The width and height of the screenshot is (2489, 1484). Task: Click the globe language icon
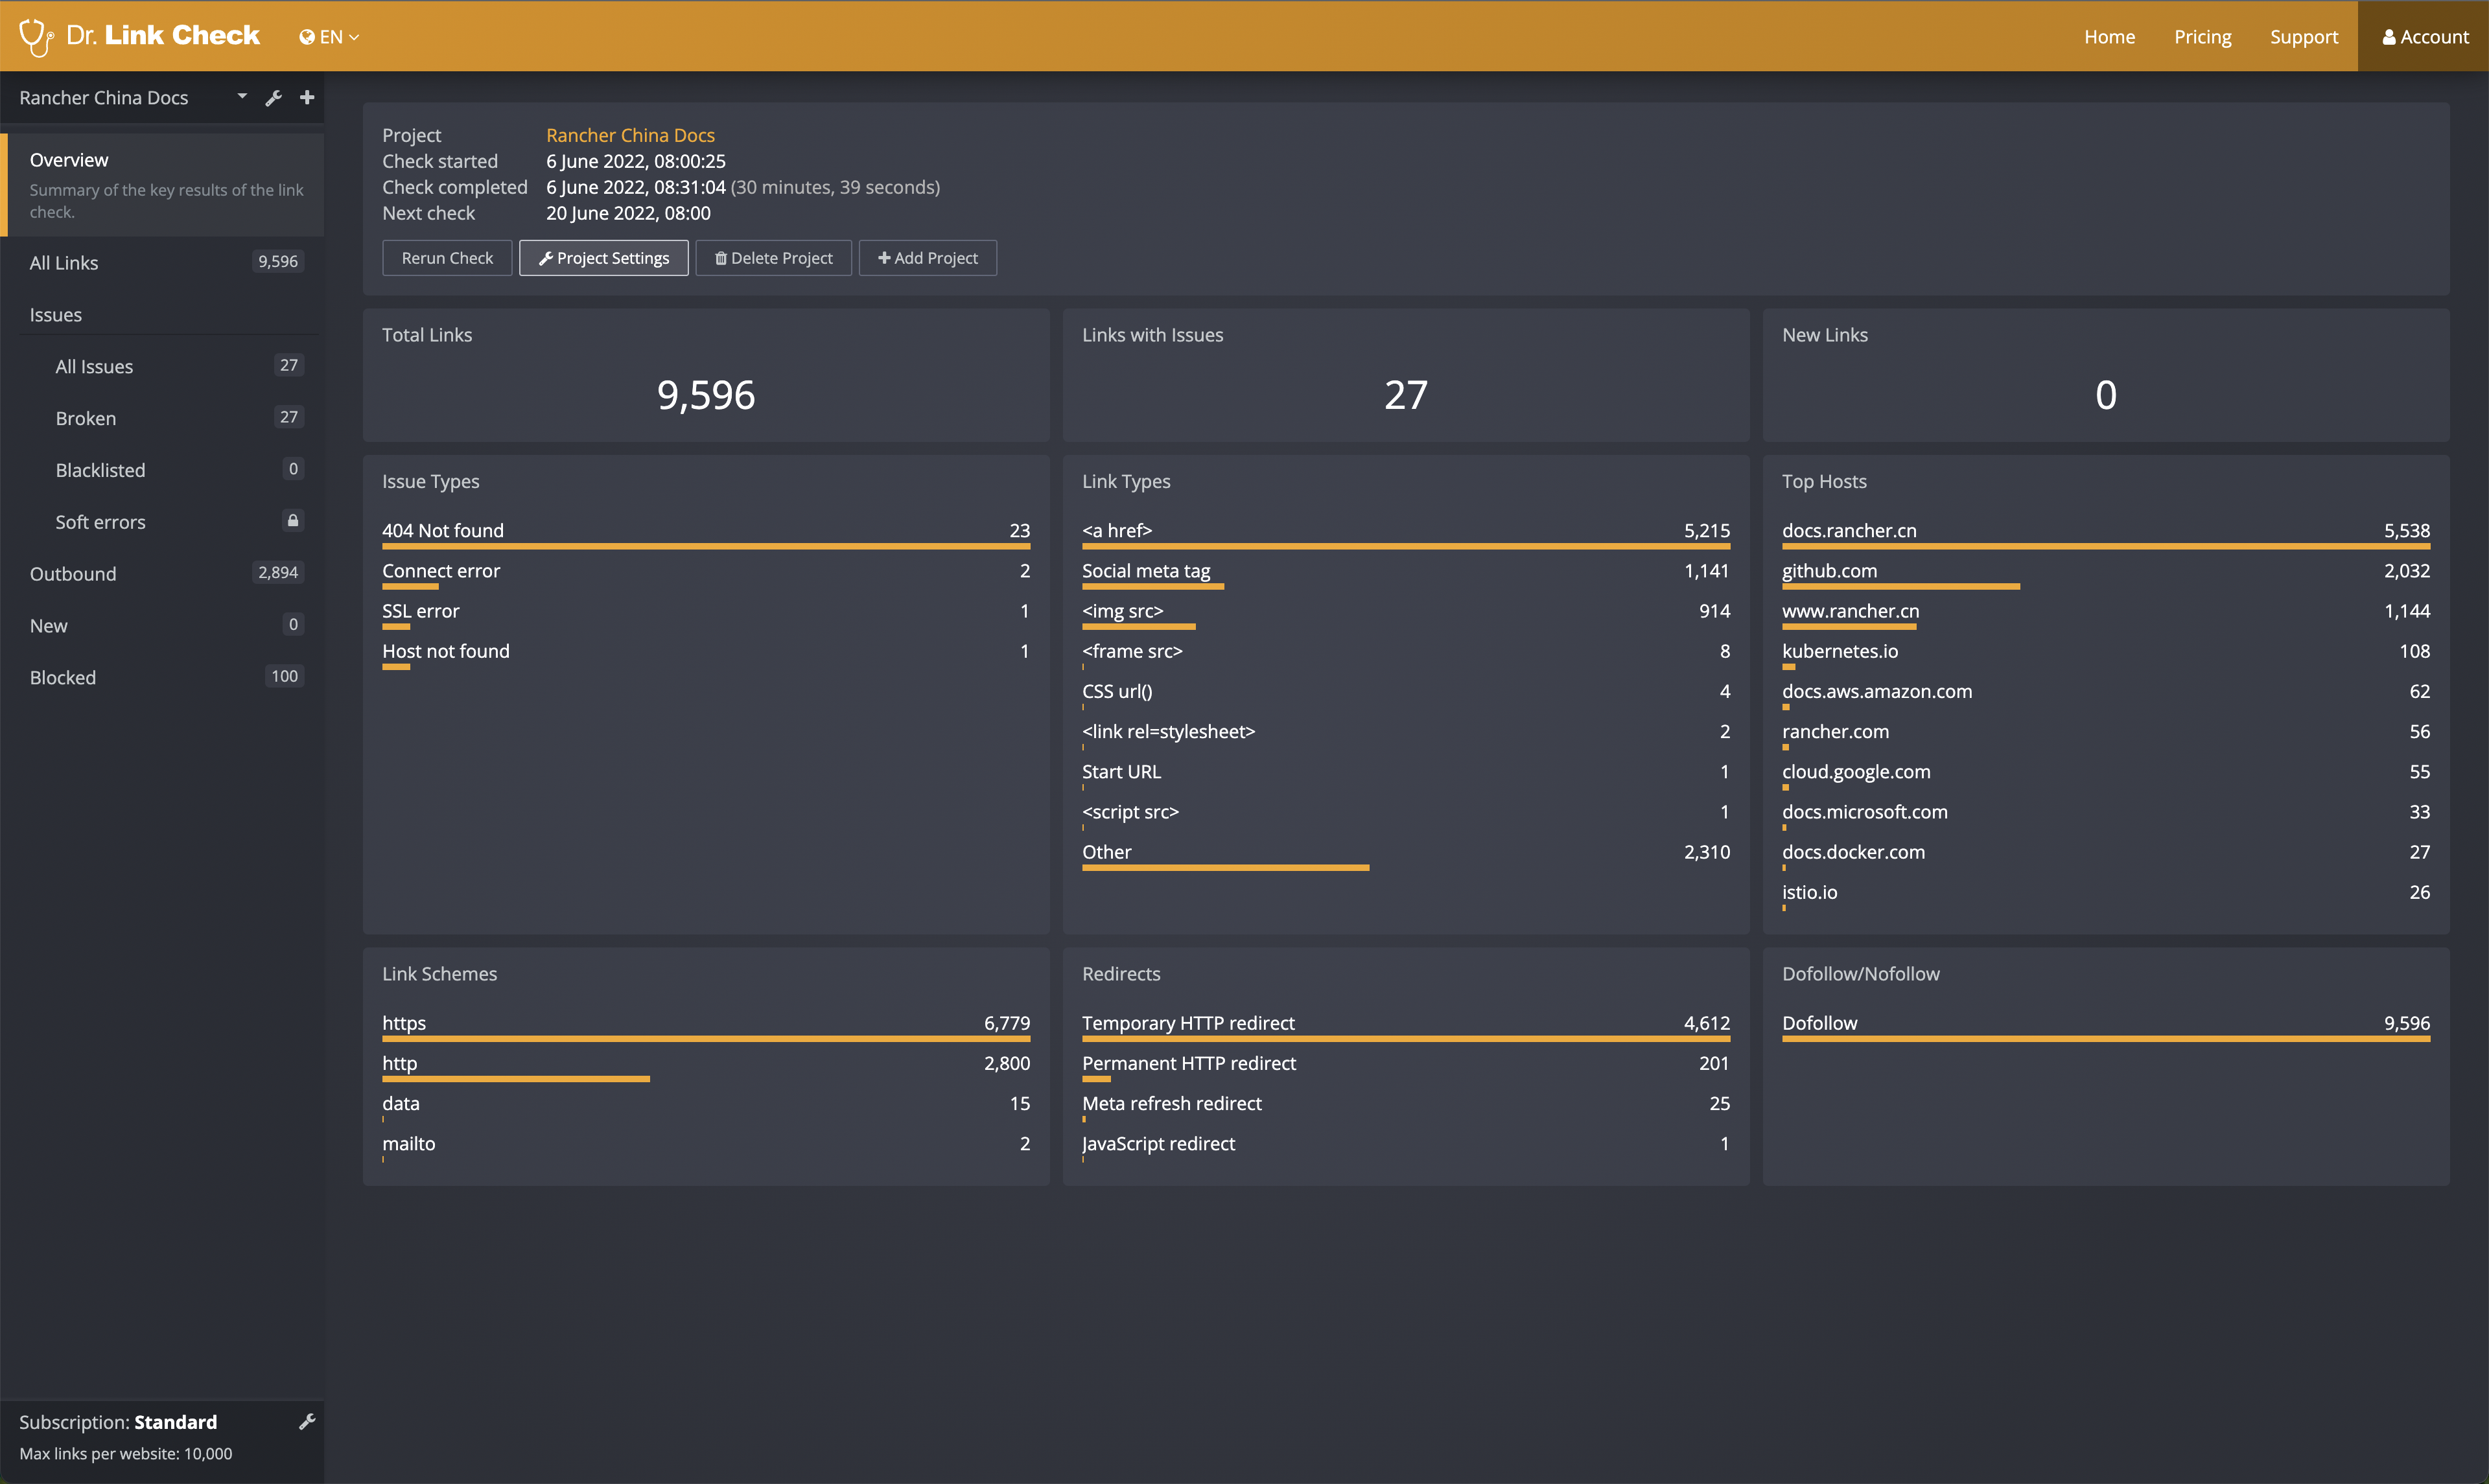[x=307, y=37]
